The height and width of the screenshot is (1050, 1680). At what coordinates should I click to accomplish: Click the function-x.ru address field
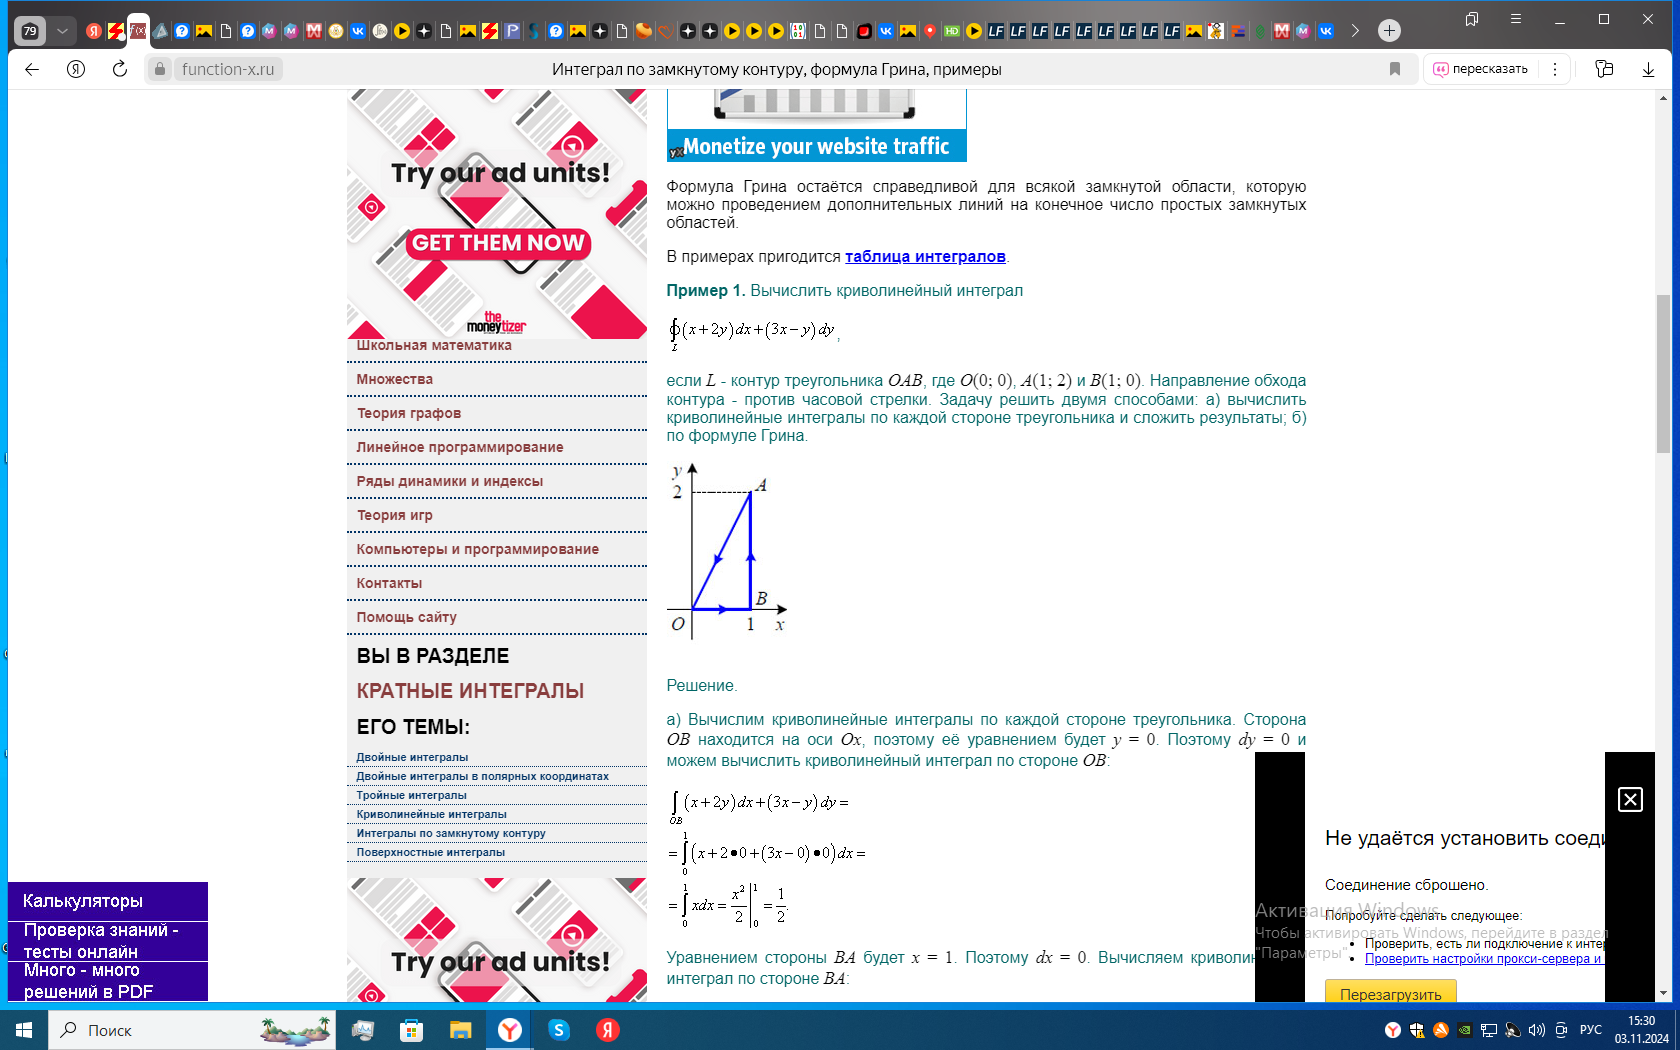tap(228, 69)
